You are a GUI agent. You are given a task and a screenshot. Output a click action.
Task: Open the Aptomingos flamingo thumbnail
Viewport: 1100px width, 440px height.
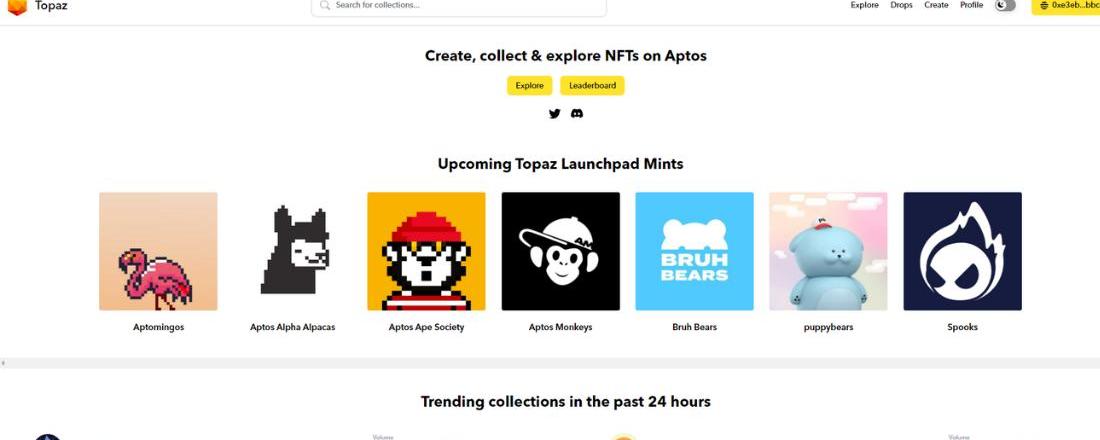(x=158, y=251)
